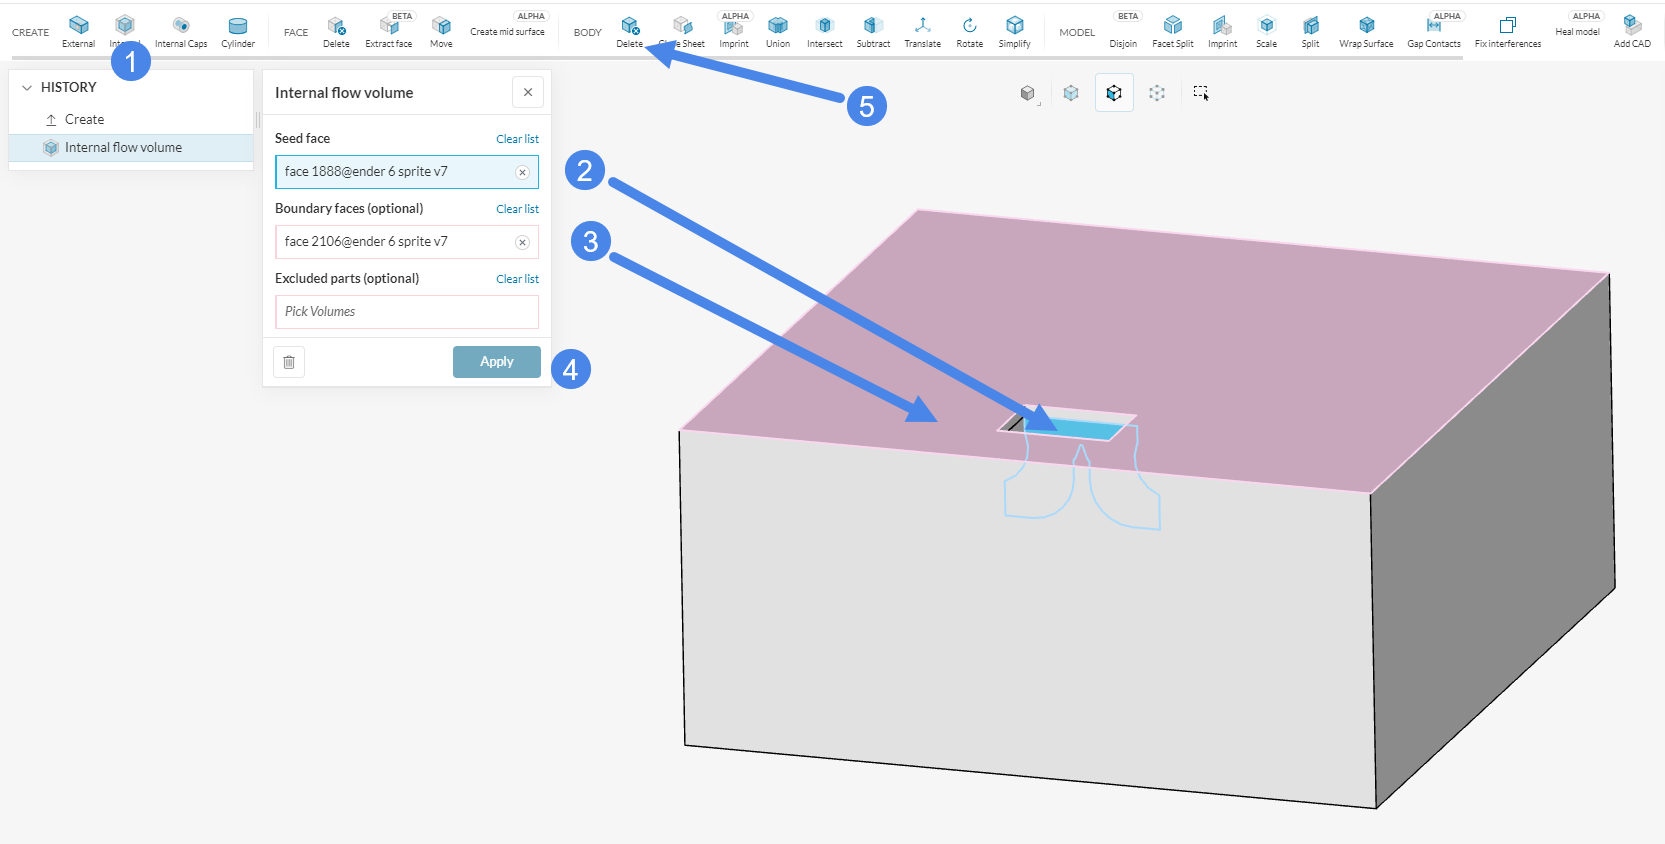Open the Extract face tool
1665x844 pixels.
click(x=389, y=31)
